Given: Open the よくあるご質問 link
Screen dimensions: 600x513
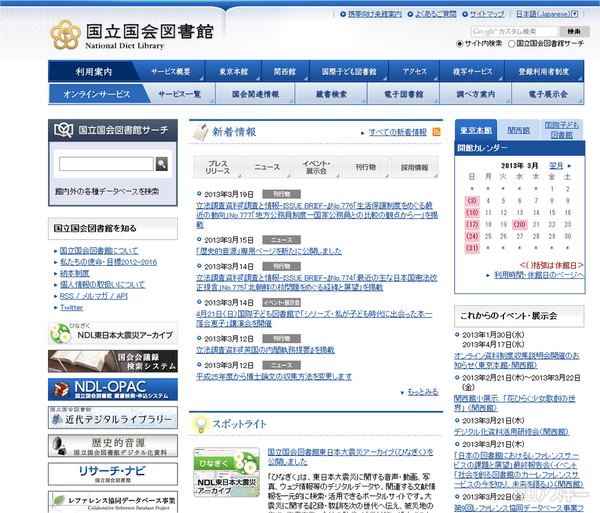Looking at the screenshot, I should [x=436, y=14].
